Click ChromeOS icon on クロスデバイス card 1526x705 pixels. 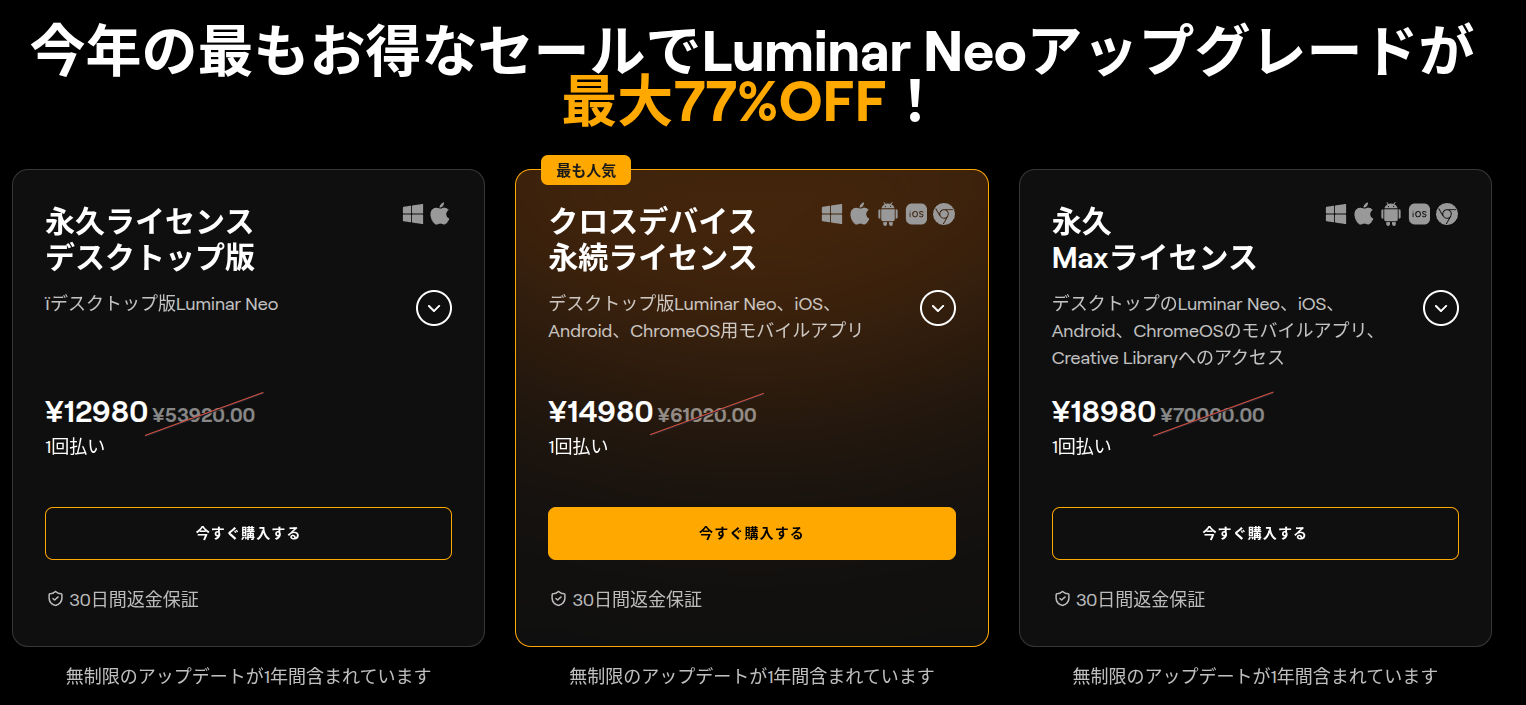point(944,214)
